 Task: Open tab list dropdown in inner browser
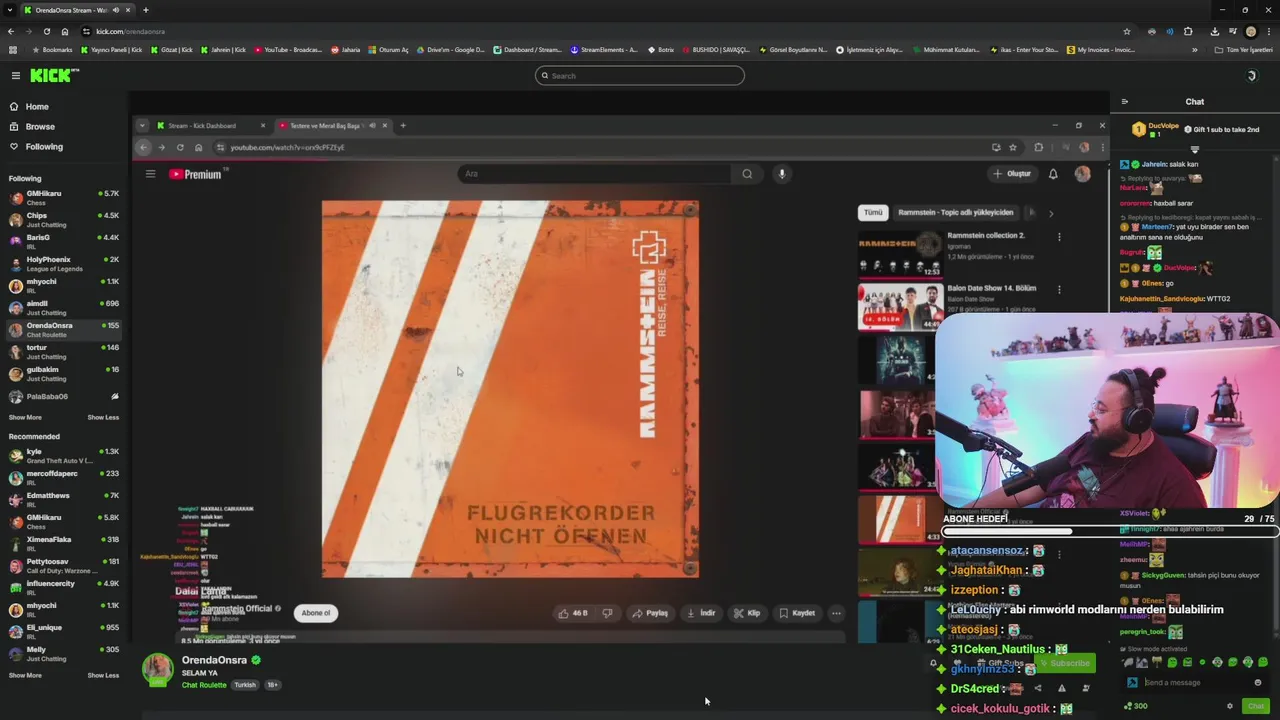click(142, 126)
